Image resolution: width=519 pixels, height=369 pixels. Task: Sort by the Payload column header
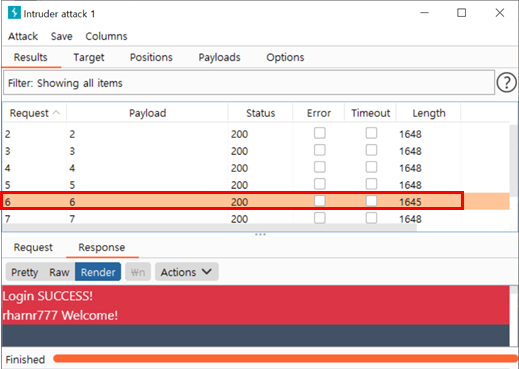point(147,113)
